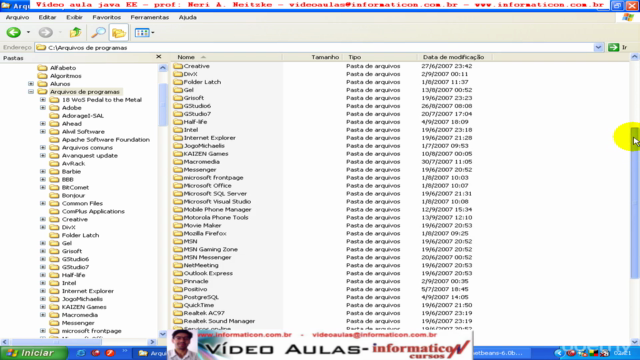The image size is (640, 360).
Task: Select the Internet Explorer folder icon in list
Action: point(178,138)
